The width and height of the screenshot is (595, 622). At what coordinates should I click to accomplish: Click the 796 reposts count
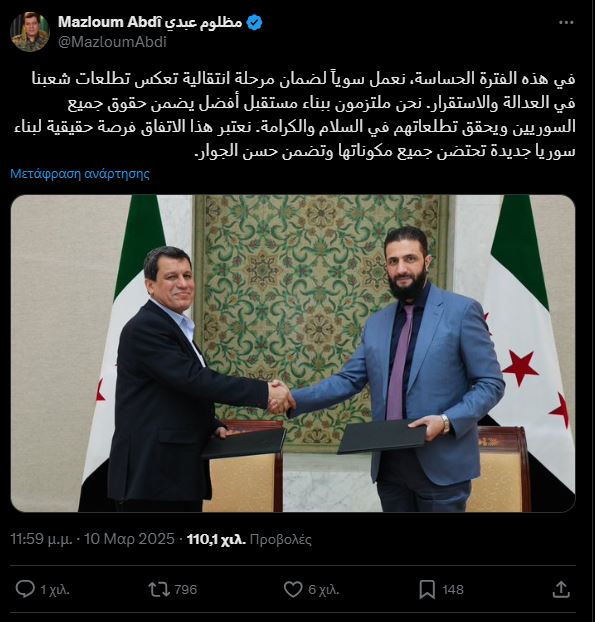[186, 589]
